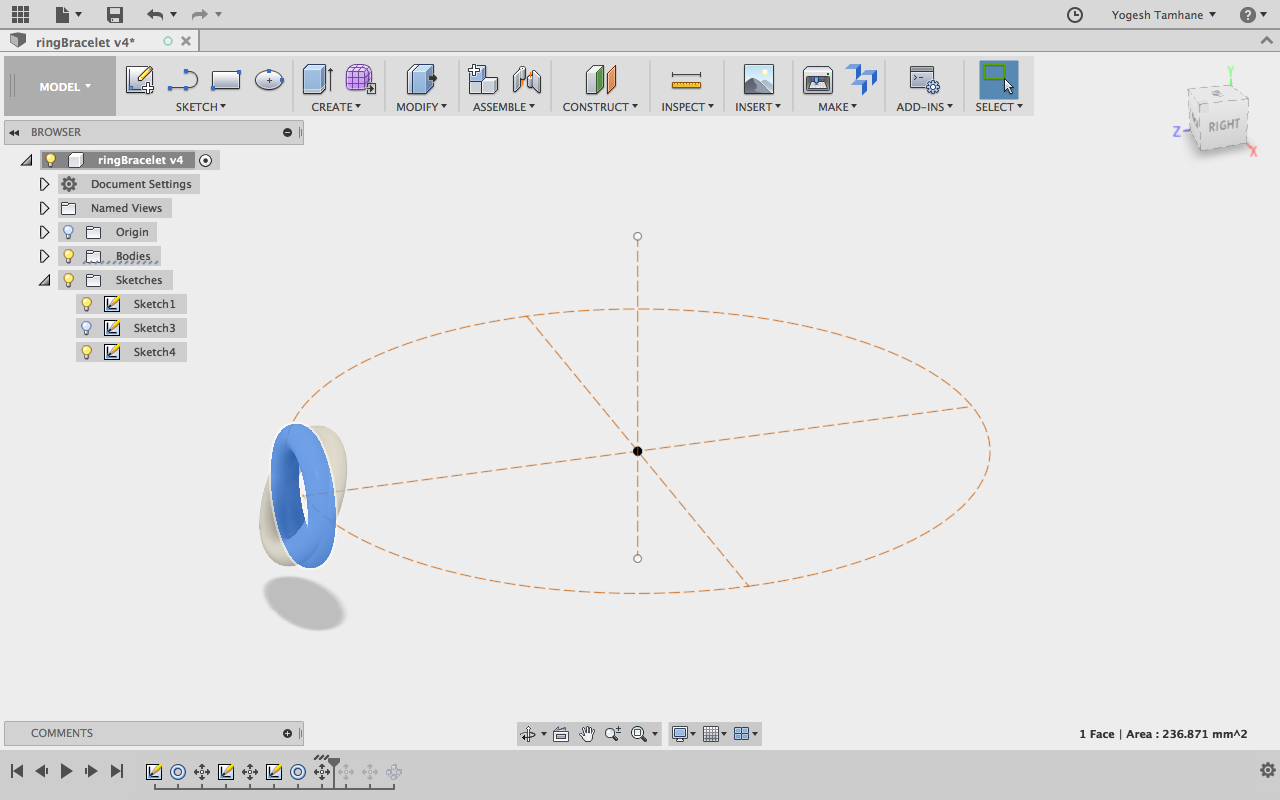This screenshot has height=800, width=1280.
Task: Open the ASSEMBLE menu
Action: pyautogui.click(x=504, y=107)
